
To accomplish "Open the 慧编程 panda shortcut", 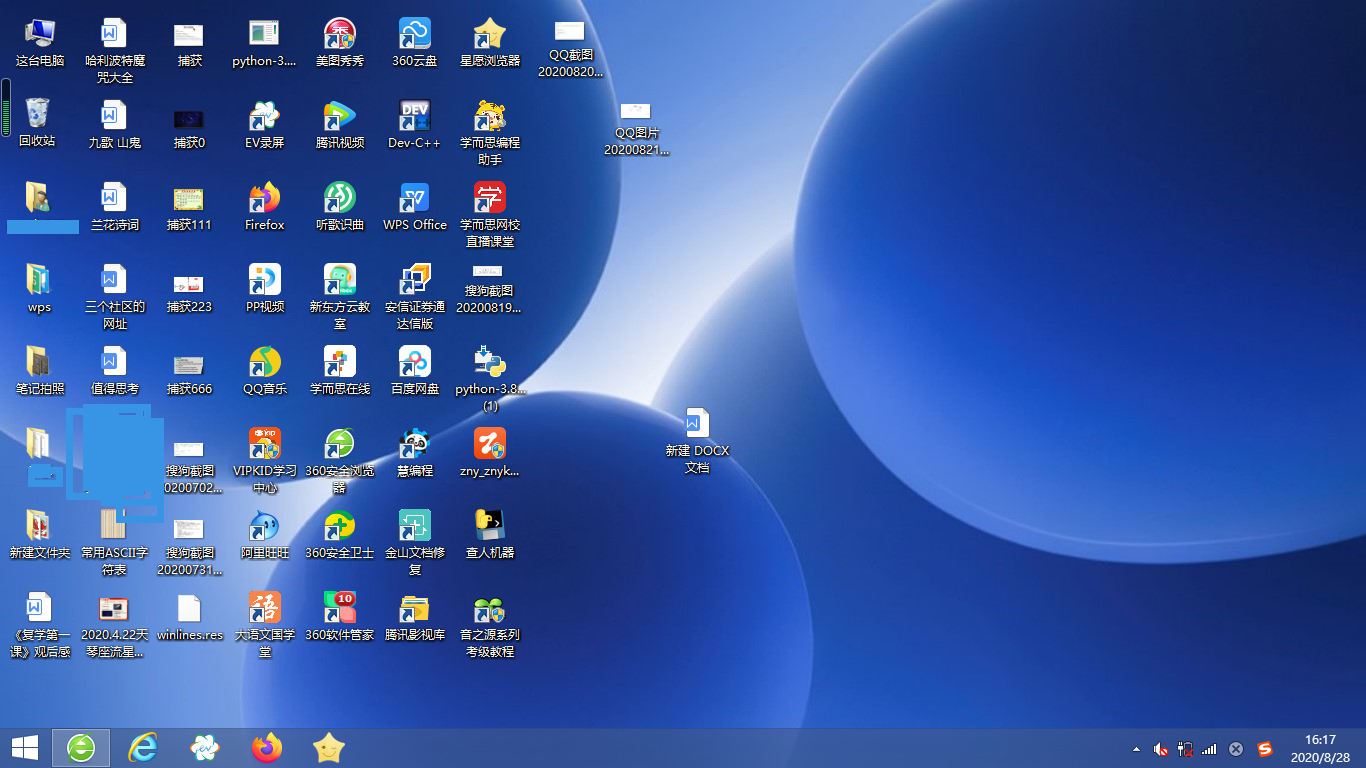I will tap(415, 453).
